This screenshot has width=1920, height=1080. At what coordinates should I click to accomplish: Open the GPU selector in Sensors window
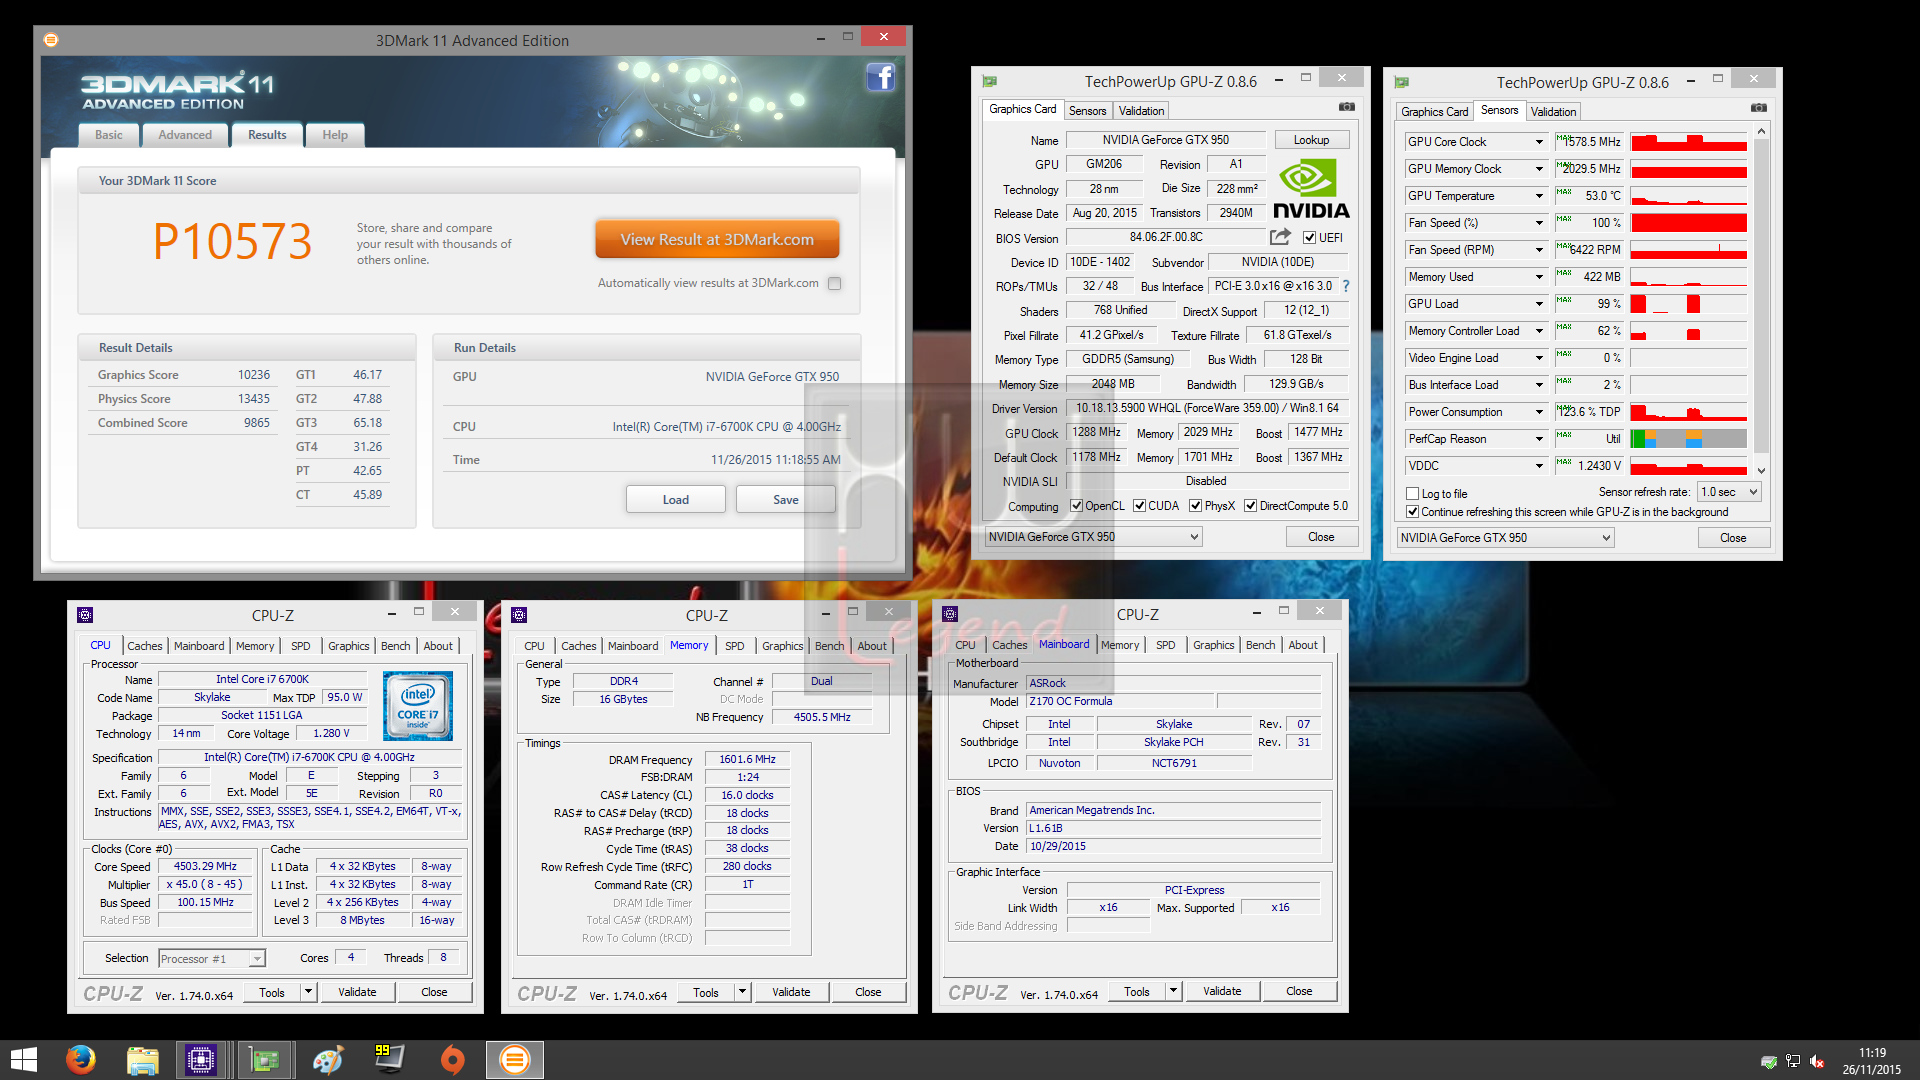(1506, 538)
